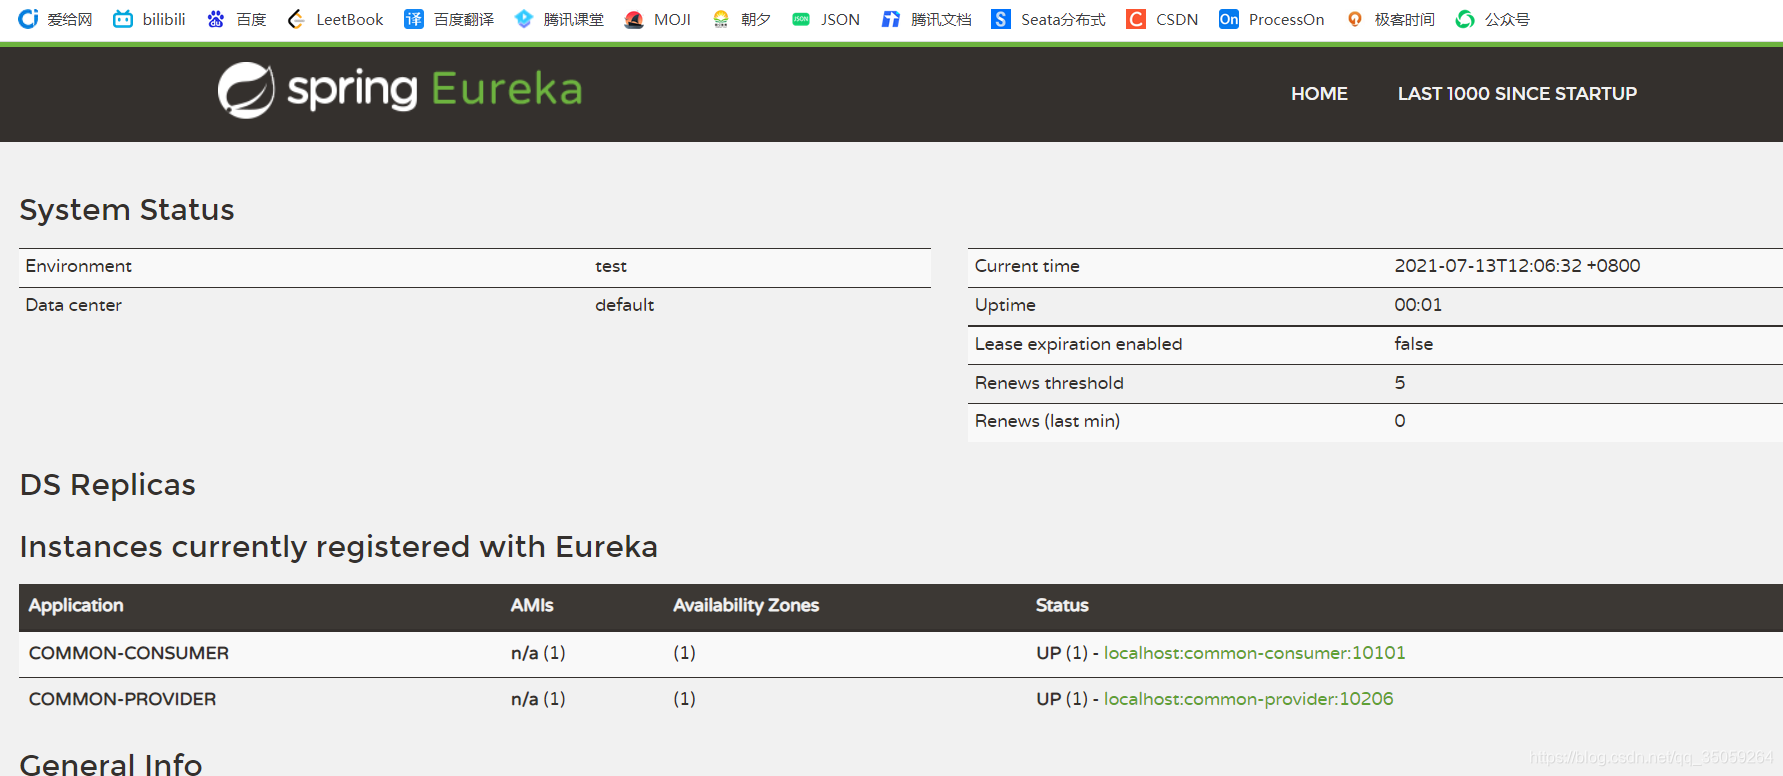
Task: Open the 腾讯课堂 bookmark icon
Action: [524, 19]
